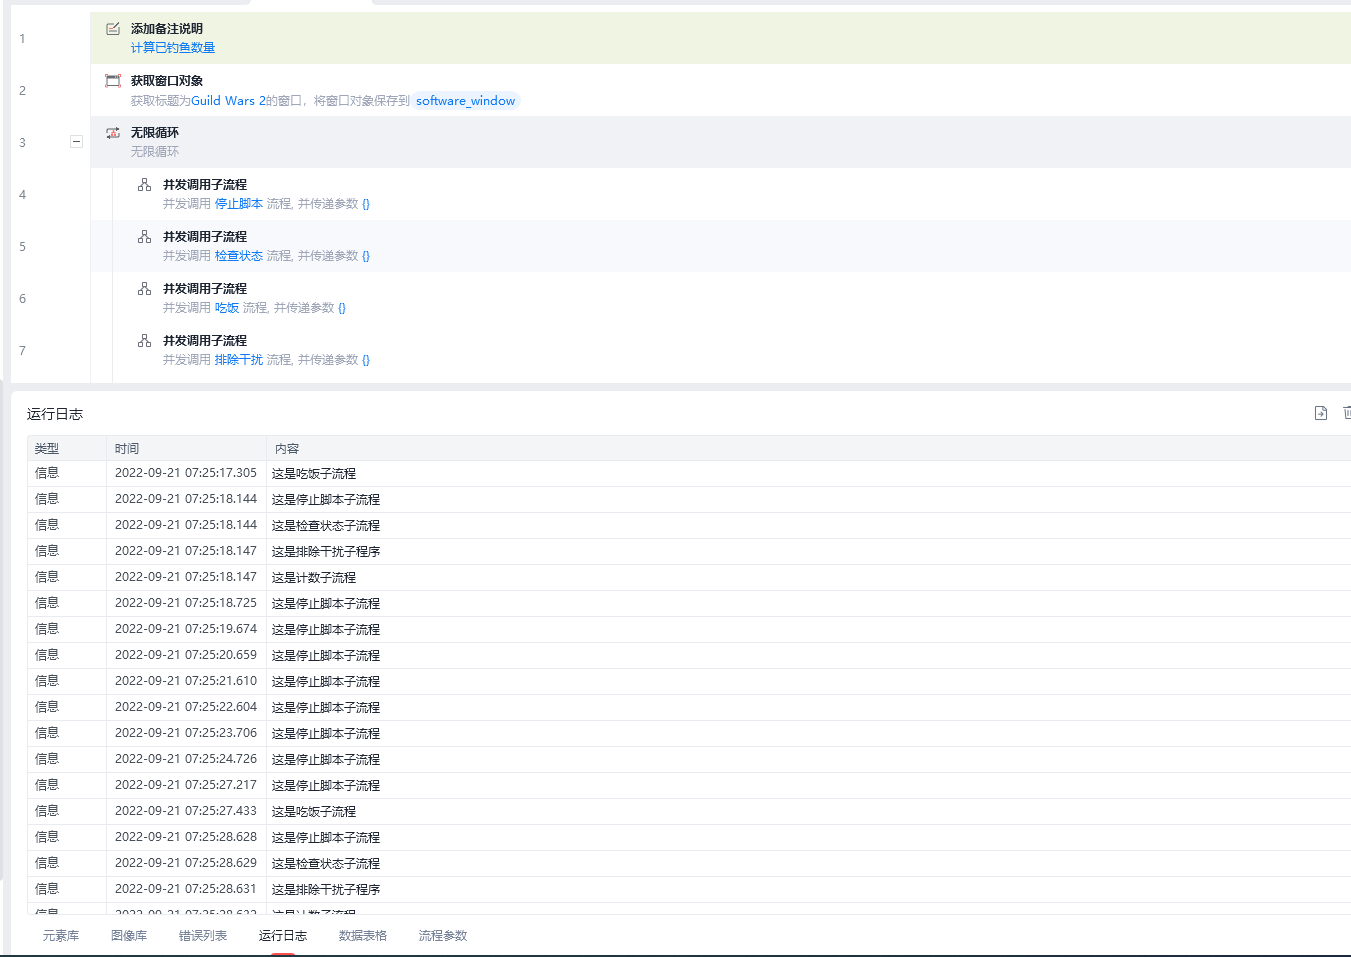Select the 运行日志 tab

(283, 936)
